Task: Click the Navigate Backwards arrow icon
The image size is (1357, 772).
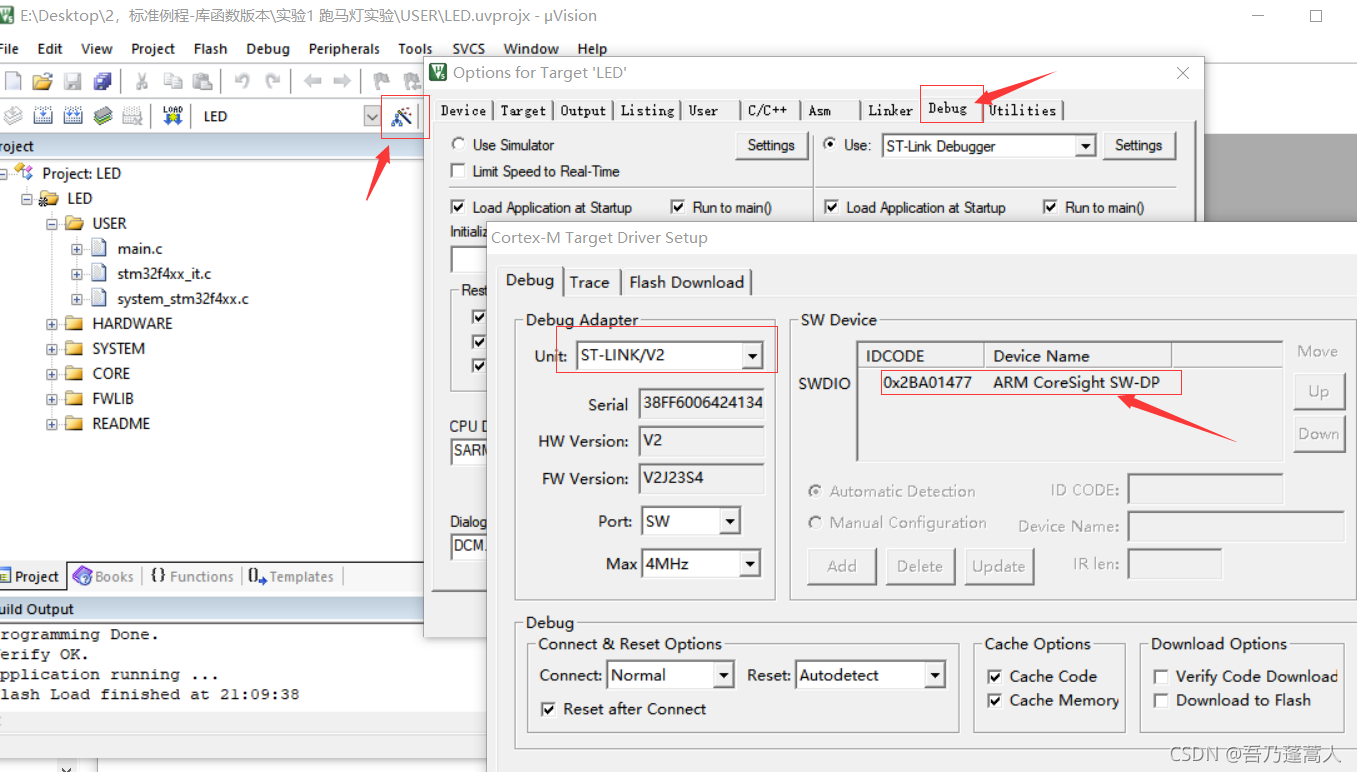Action: (x=312, y=81)
